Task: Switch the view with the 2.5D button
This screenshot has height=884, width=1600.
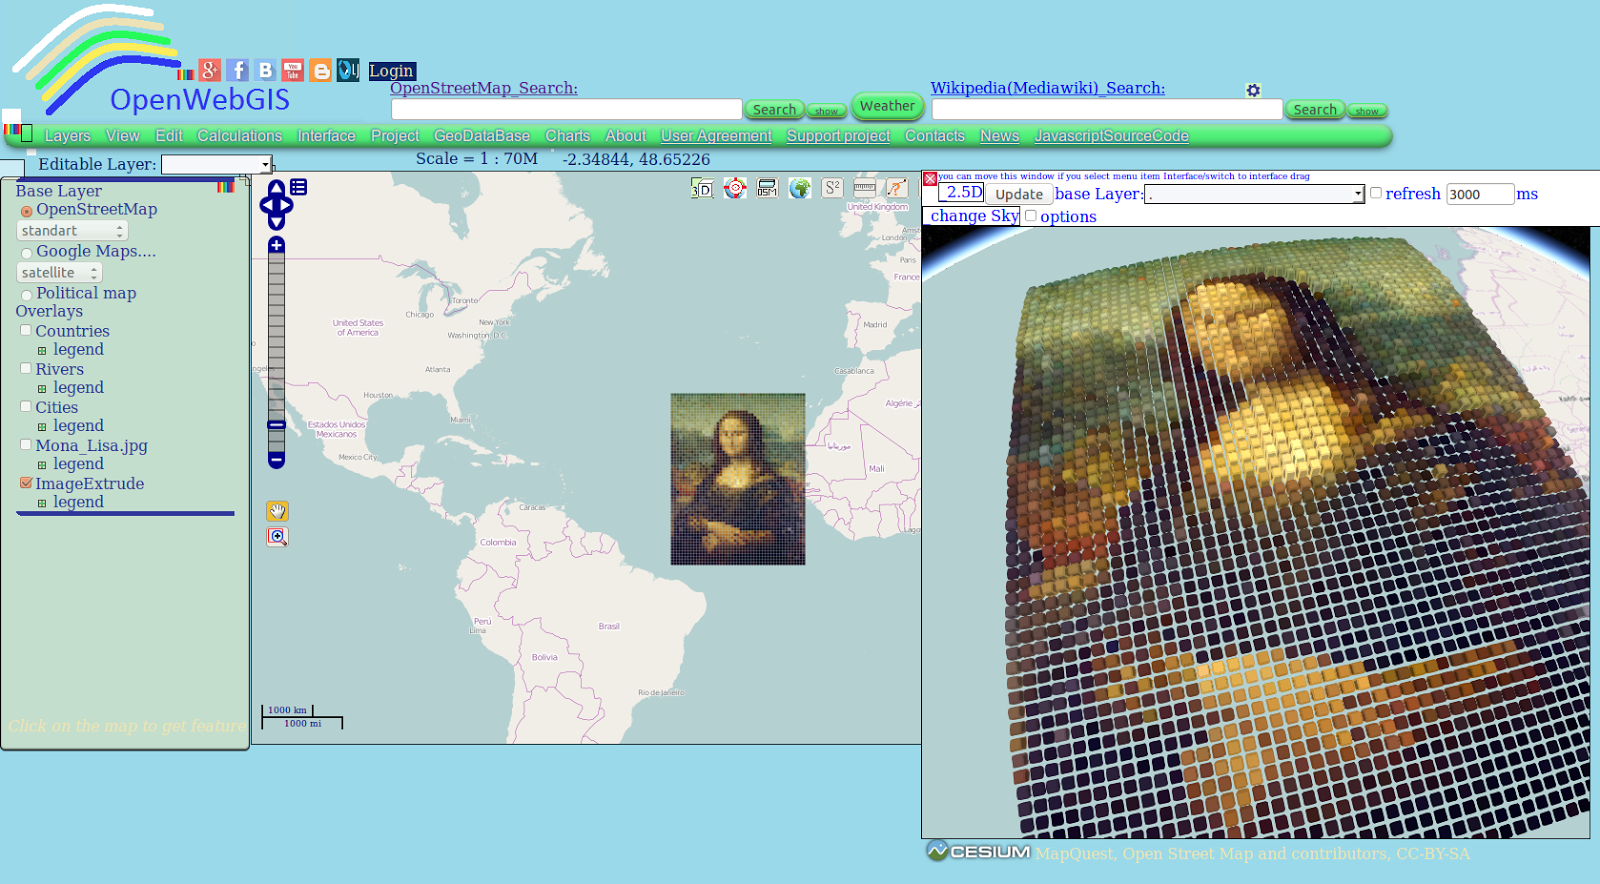Action: [x=962, y=192]
